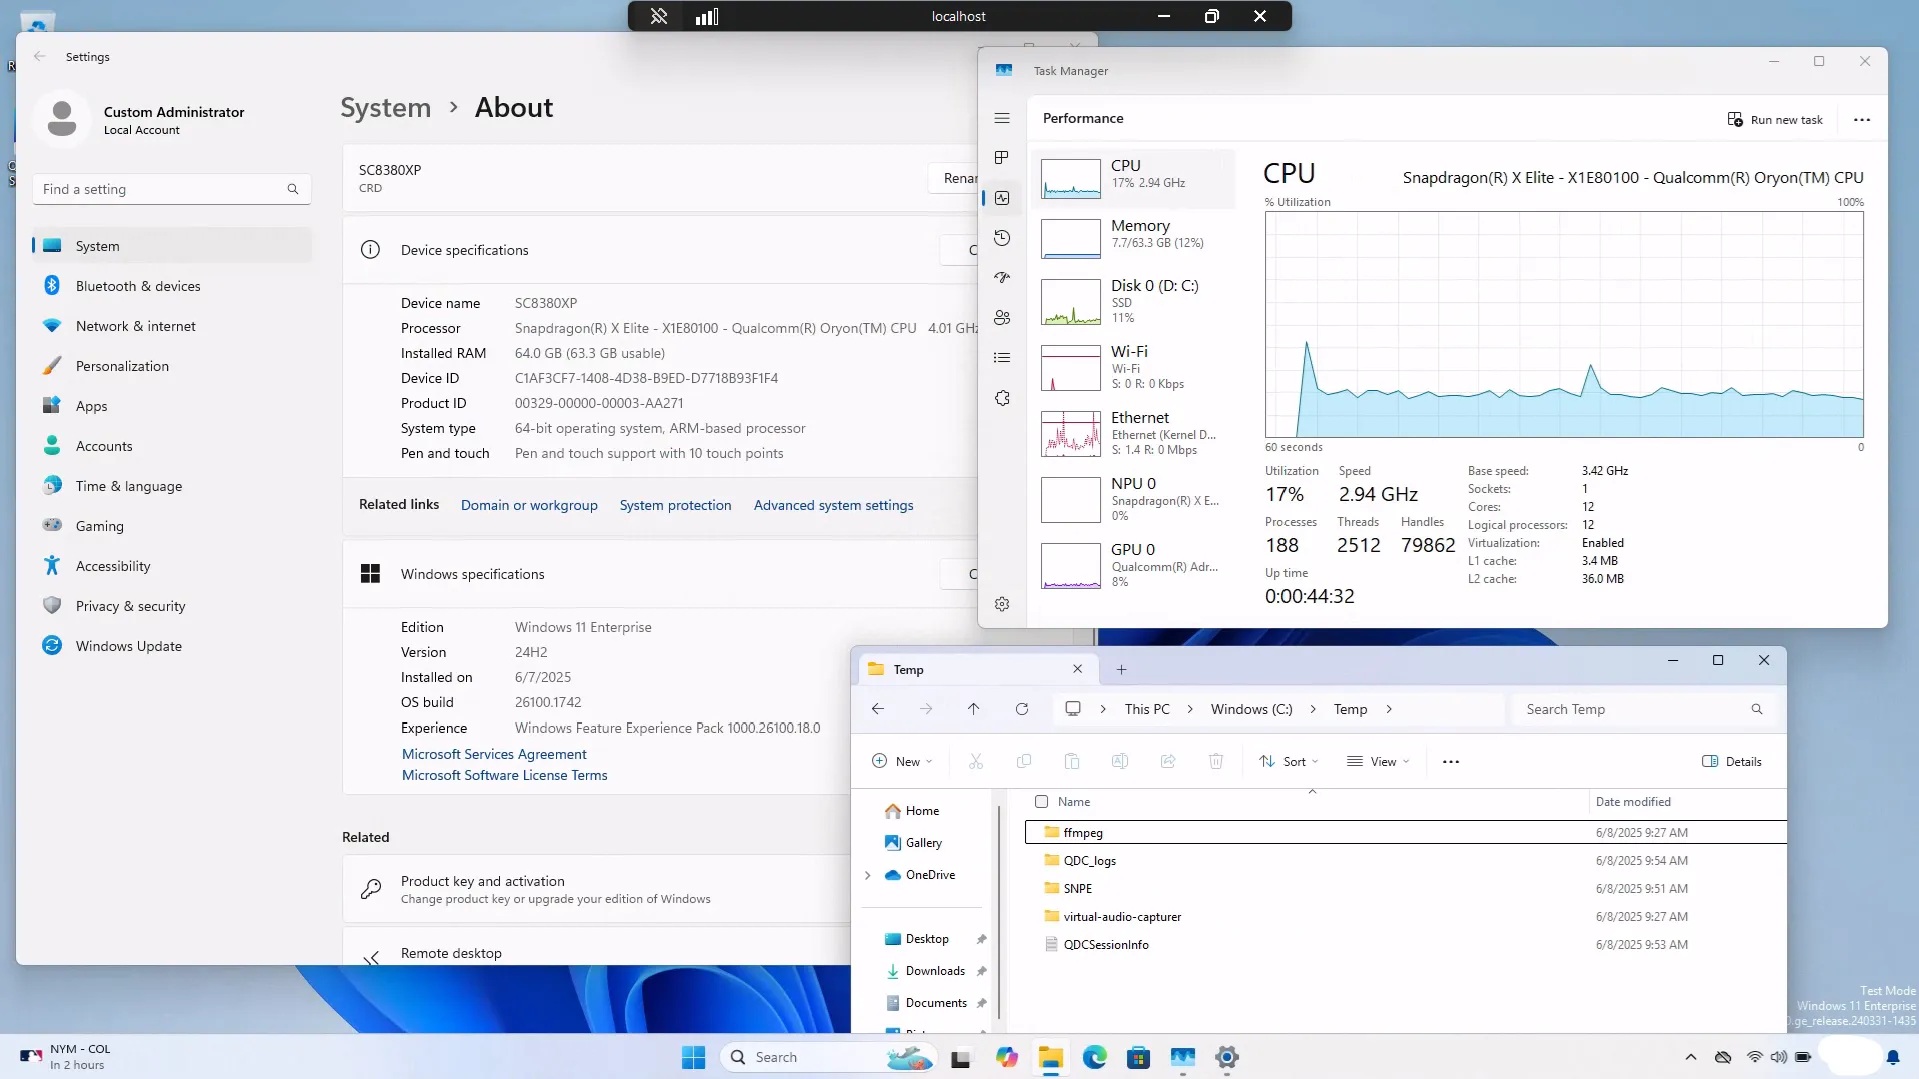Select GPU 0 performance item

[x=1133, y=565]
